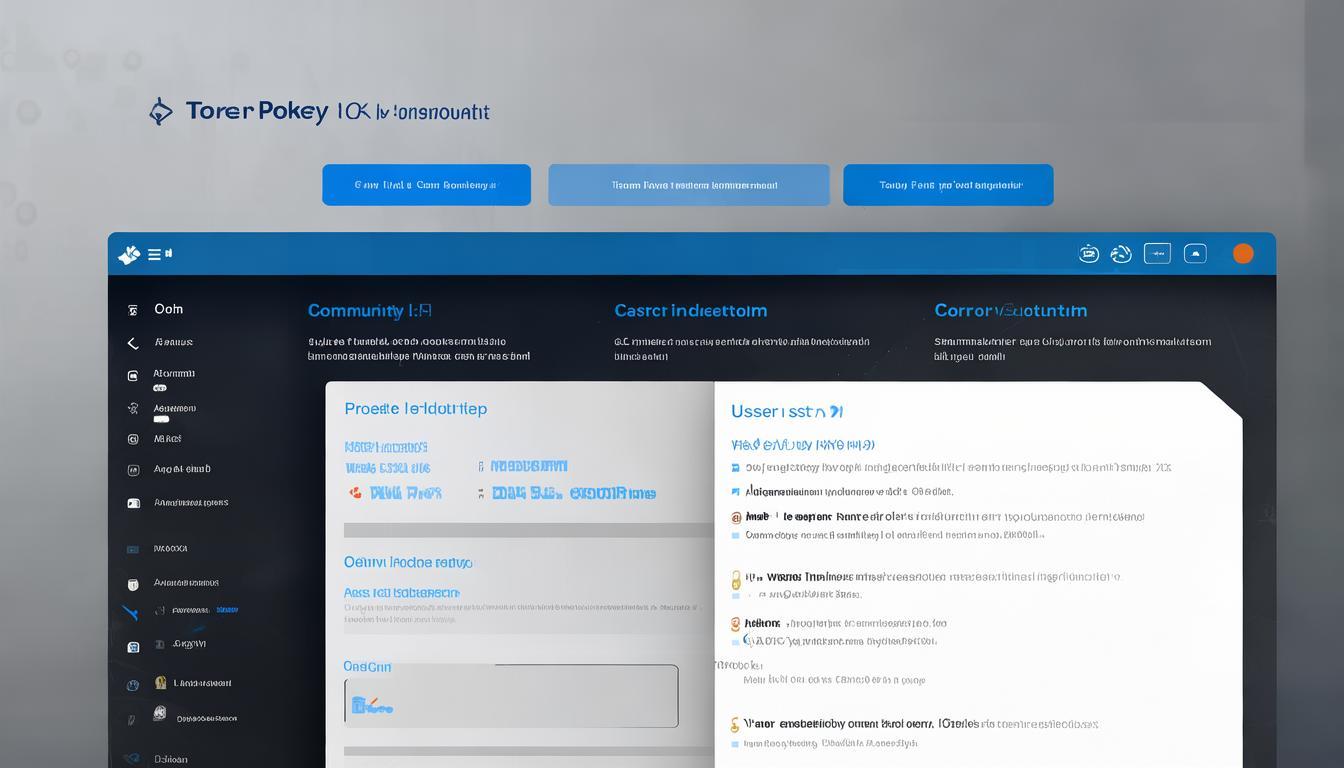Open the square dash button in header

[x=1157, y=254]
